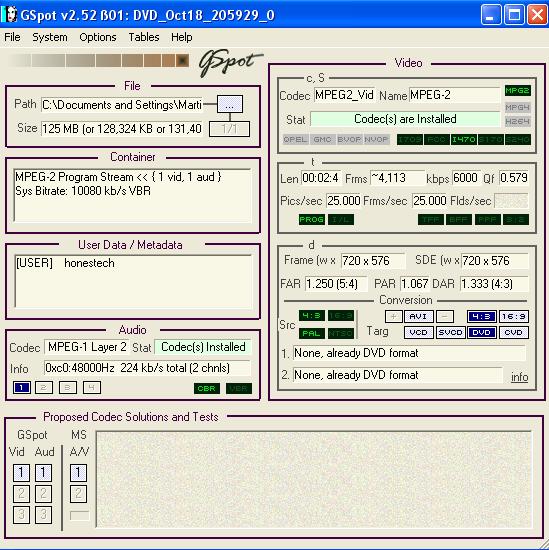The width and height of the screenshot is (549, 550).
Task: Click the plus button beside AVI
Action: pyautogui.click(x=393, y=316)
